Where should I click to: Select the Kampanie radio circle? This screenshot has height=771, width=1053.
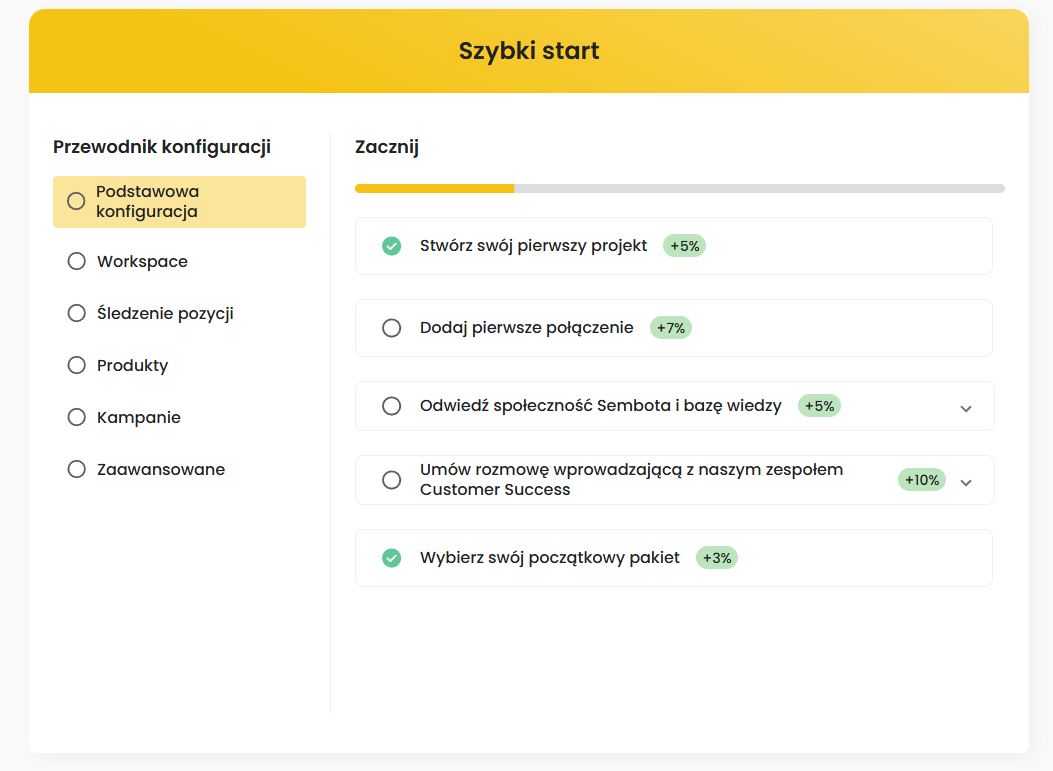click(77, 417)
